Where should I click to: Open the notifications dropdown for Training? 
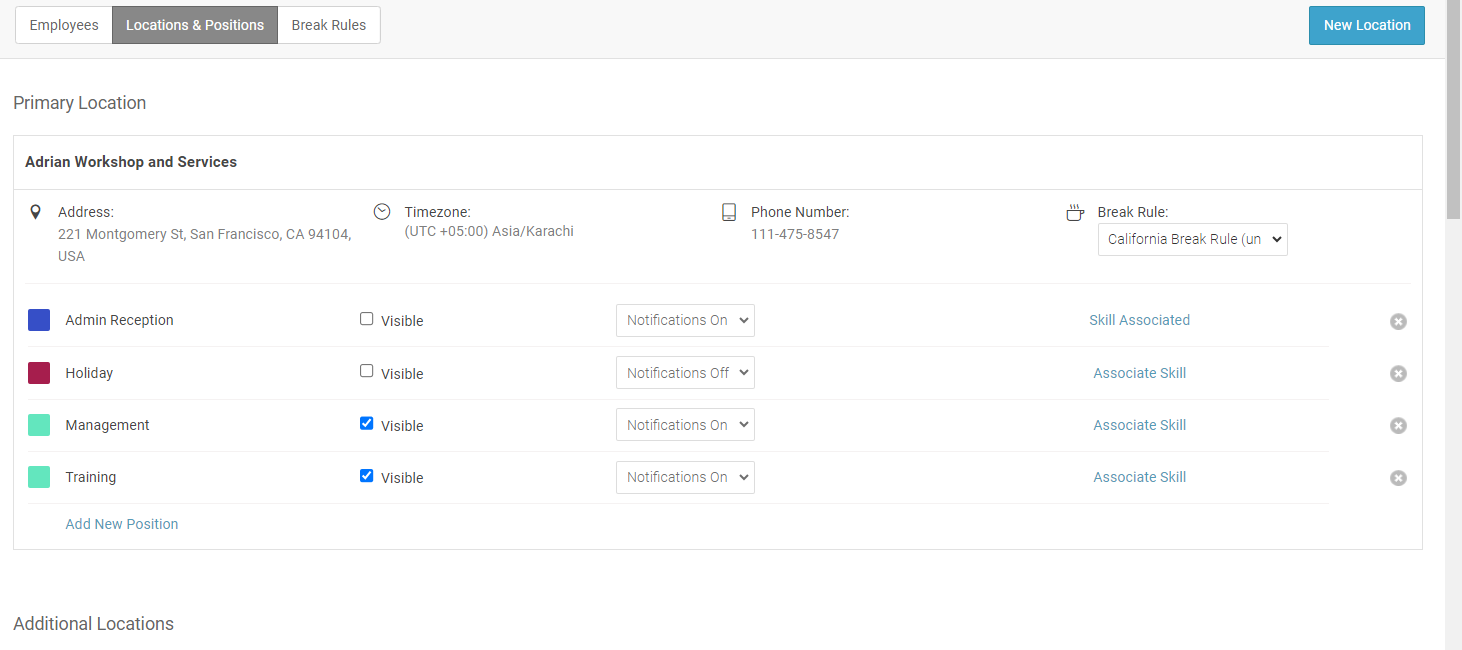point(685,477)
